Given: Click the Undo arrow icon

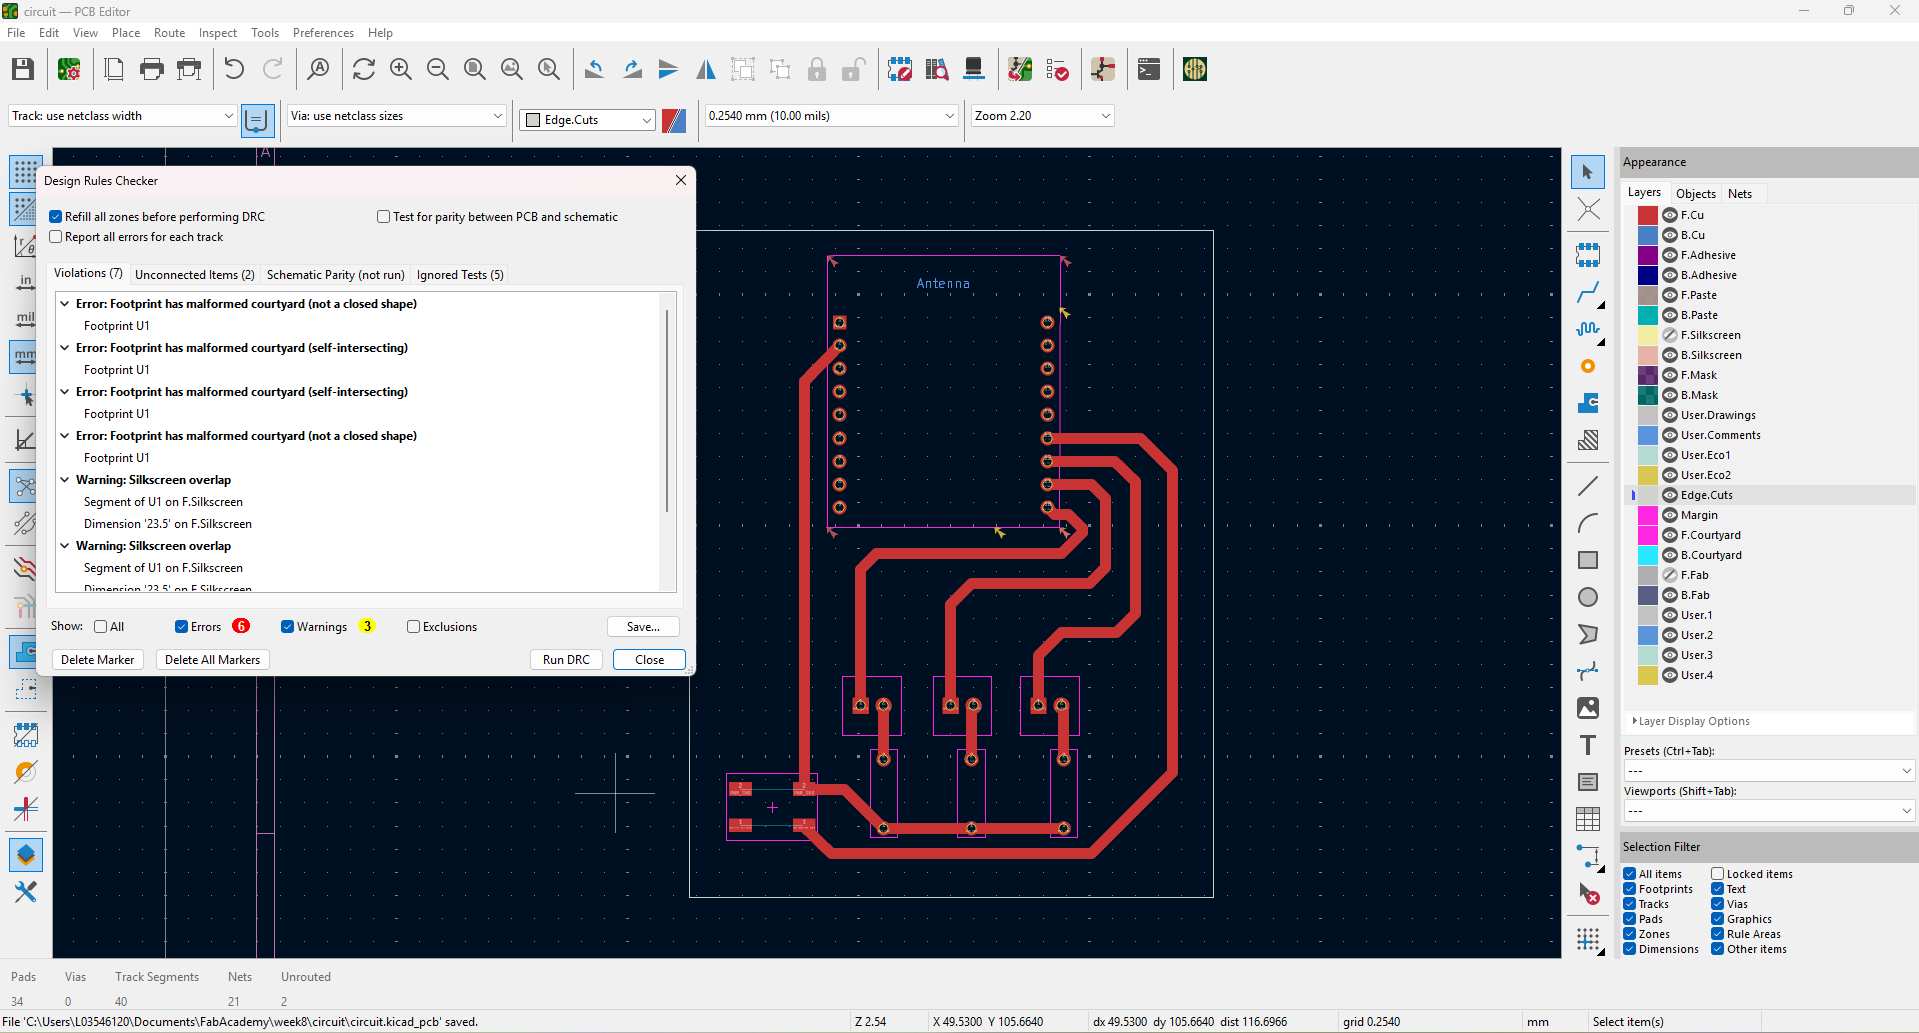Looking at the screenshot, I should 234,69.
